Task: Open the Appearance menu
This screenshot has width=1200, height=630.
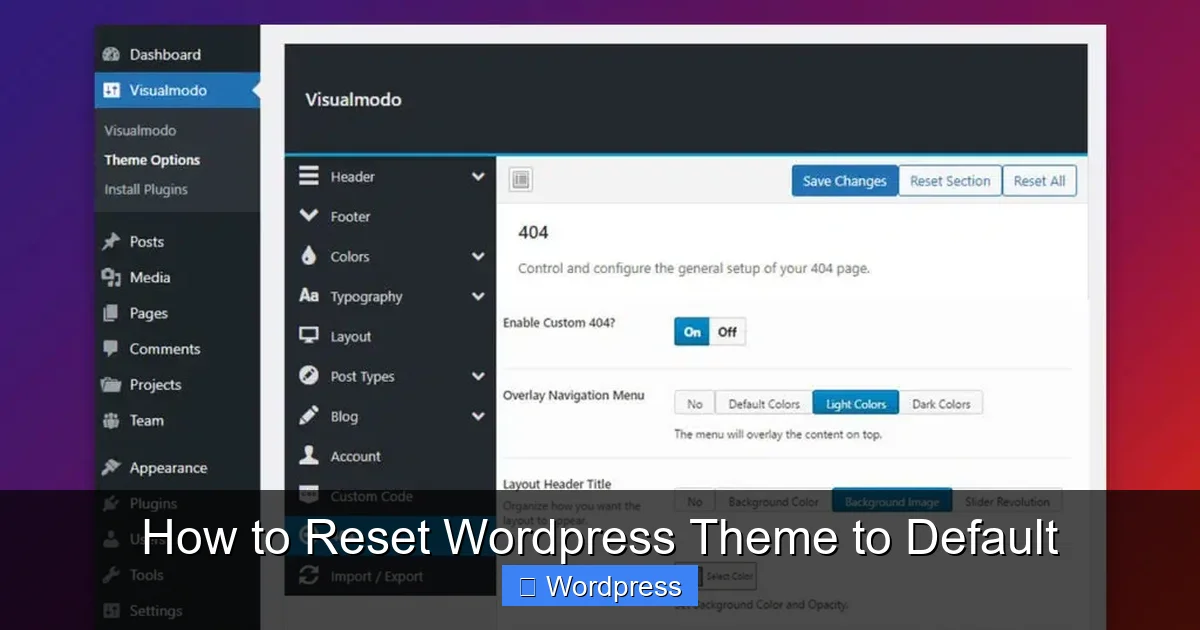Action: (x=177, y=468)
